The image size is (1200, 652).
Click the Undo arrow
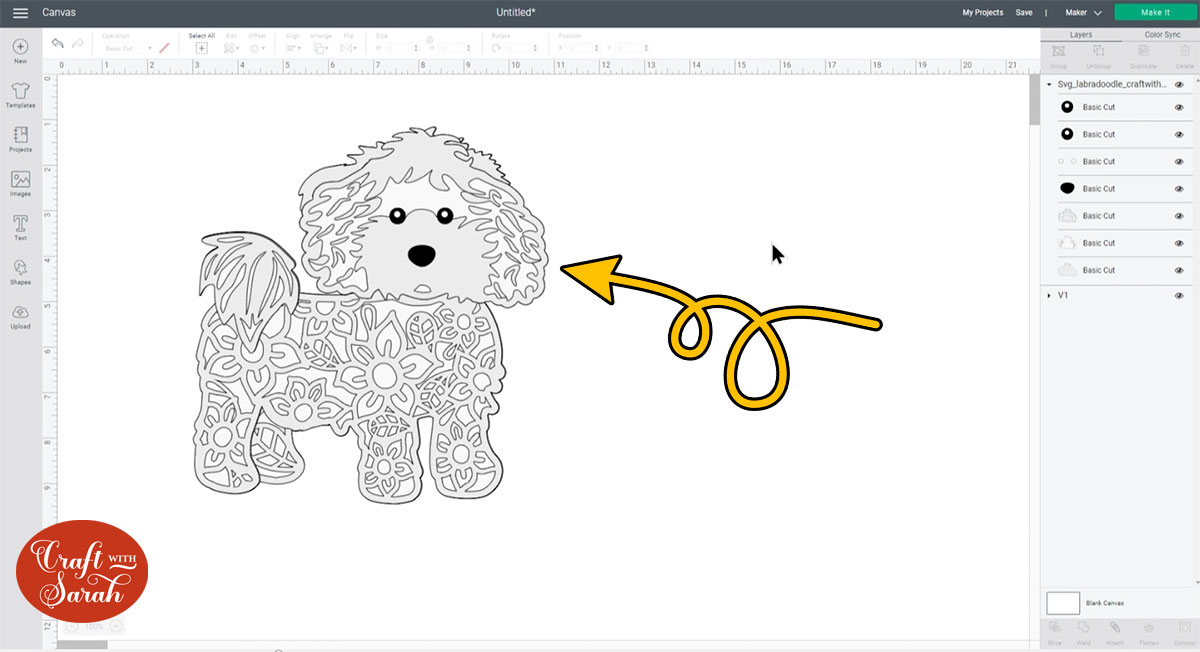pyautogui.click(x=58, y=44)
